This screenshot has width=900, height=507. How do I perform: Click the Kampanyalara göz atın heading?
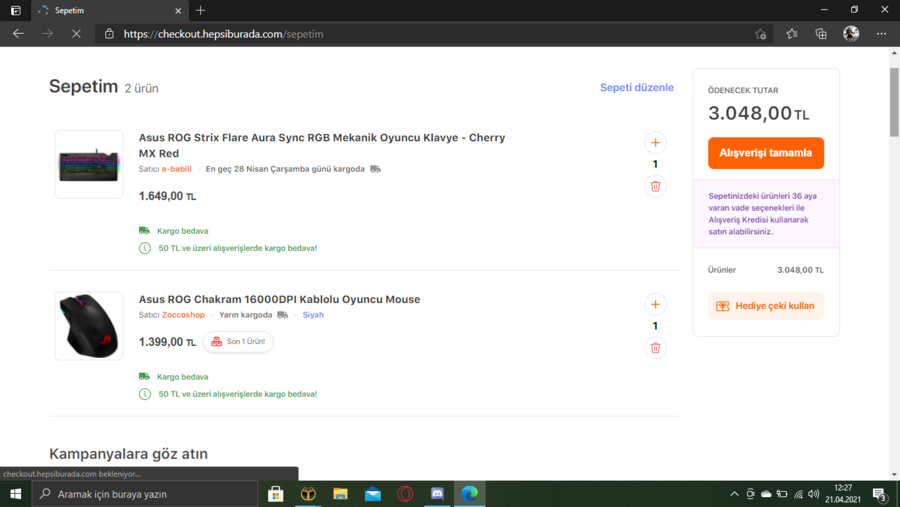click(x=128, y=454)
